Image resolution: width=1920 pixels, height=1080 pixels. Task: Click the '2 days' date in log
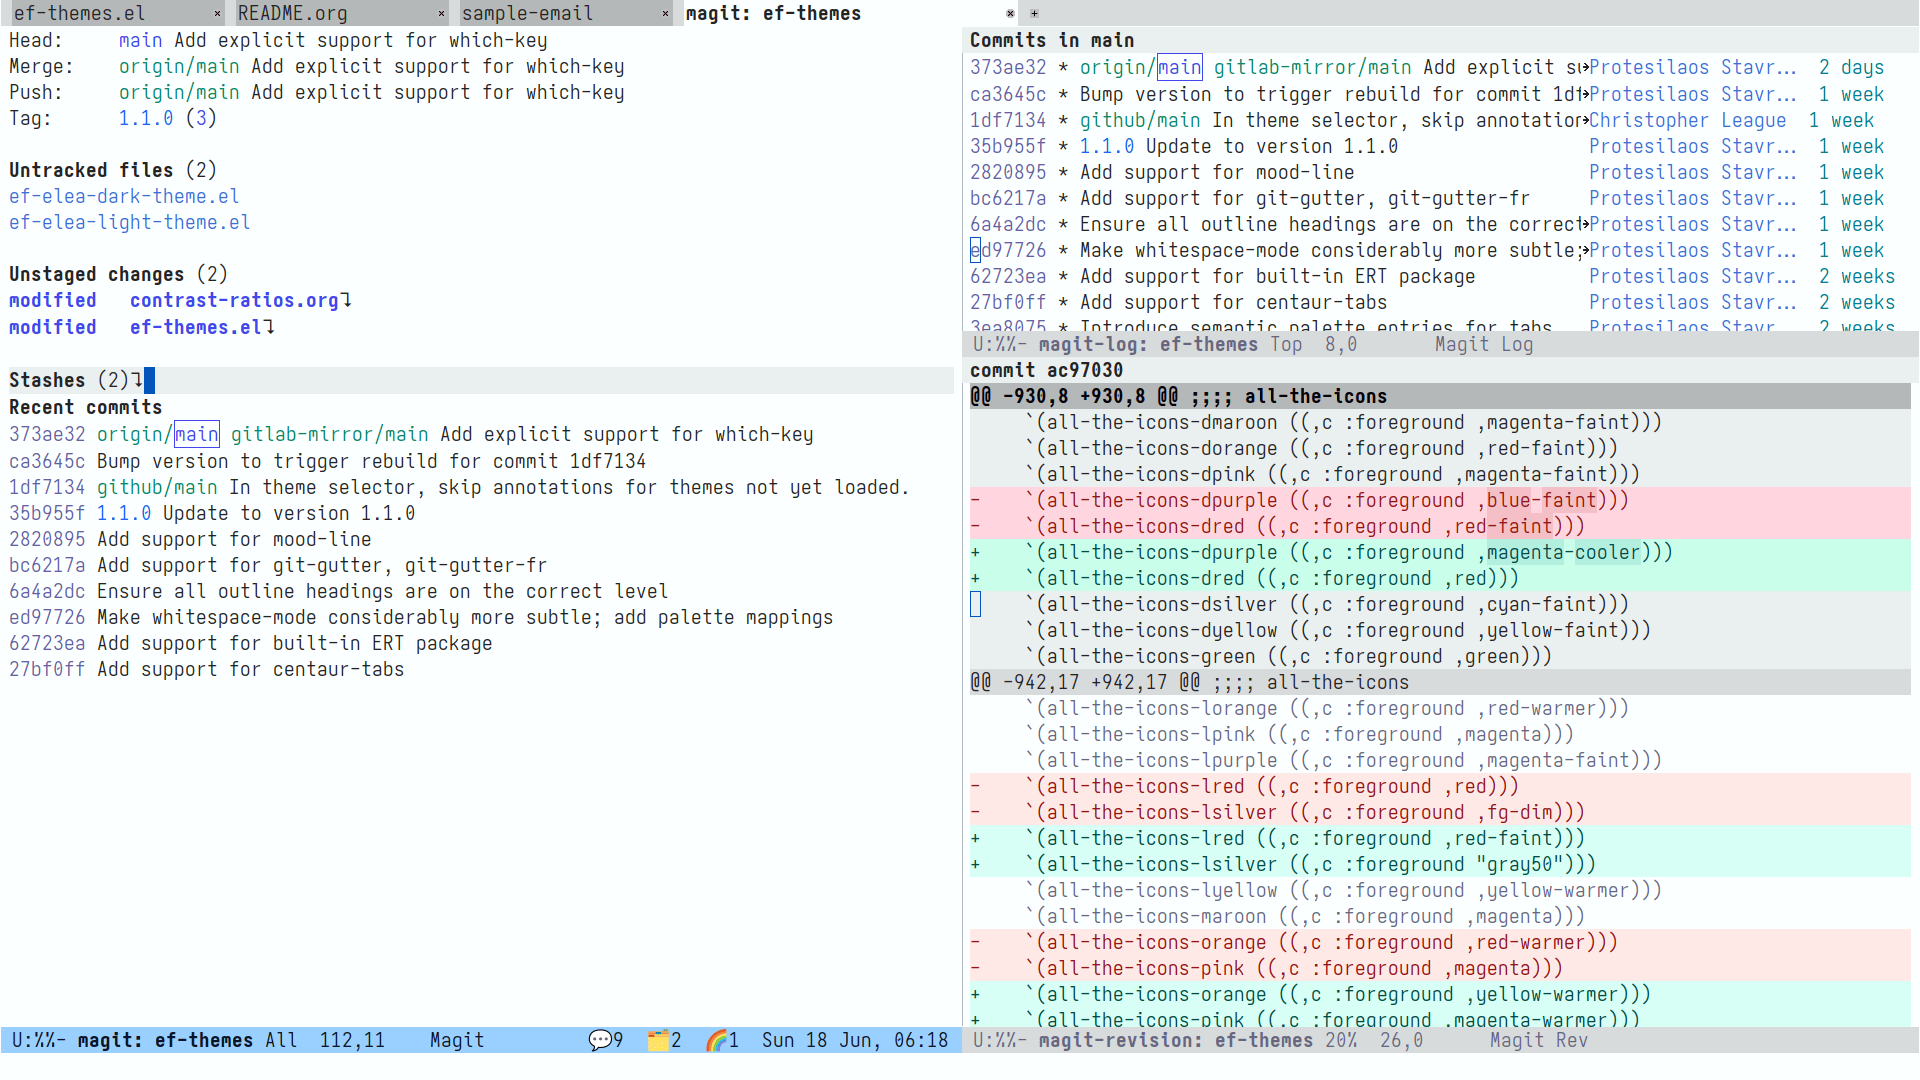(1852, 67)
